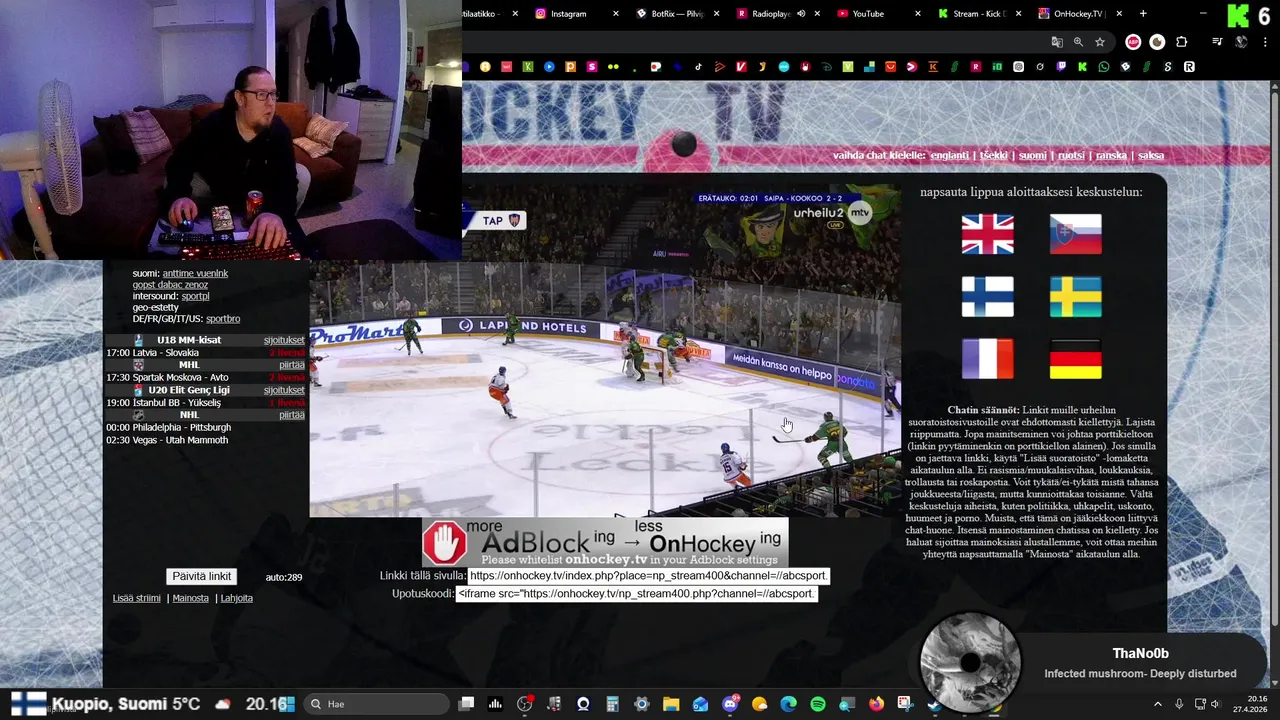1280x720 pixels.
Task: Switch chat language to saksa
Action: [1151, 156]
